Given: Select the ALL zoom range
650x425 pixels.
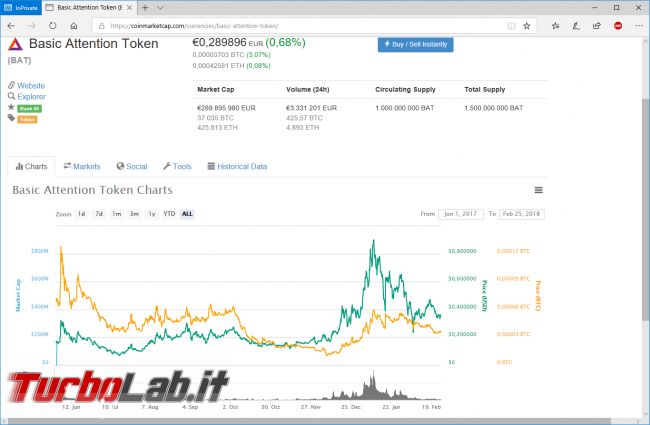Looking at the screenshot, I should (x=187, y=214).
